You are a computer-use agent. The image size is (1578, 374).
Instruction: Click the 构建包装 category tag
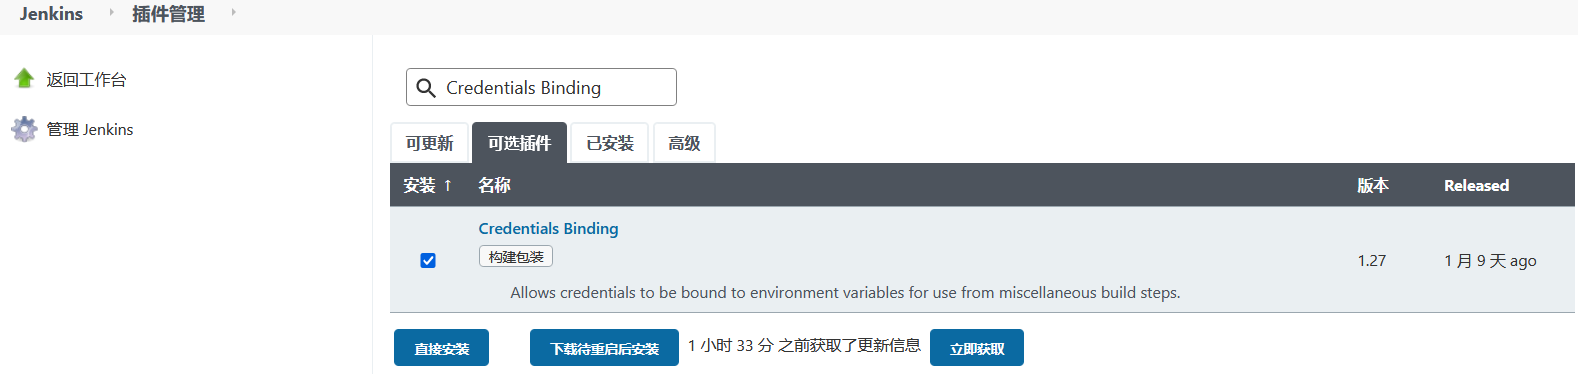tap(516, 257)
